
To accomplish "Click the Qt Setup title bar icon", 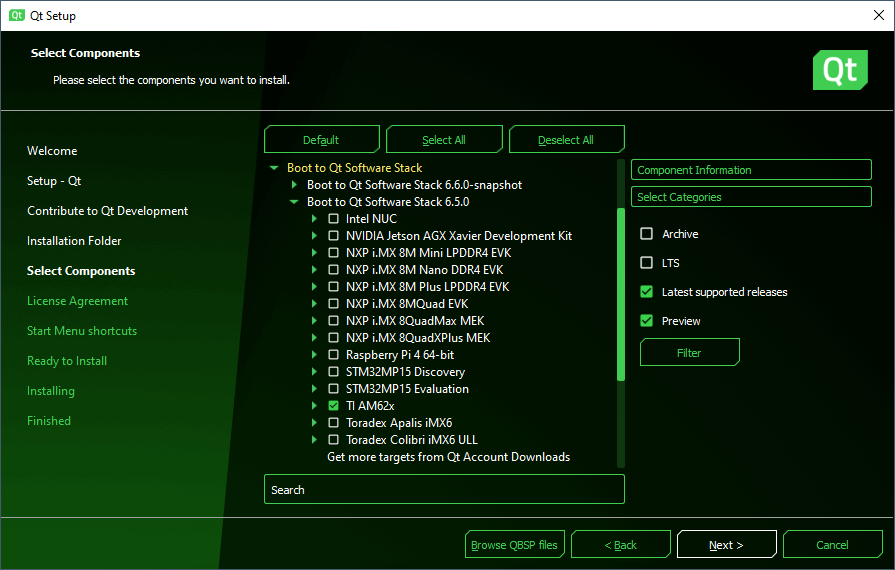I will pyautogui.click(x=17, y=15).
